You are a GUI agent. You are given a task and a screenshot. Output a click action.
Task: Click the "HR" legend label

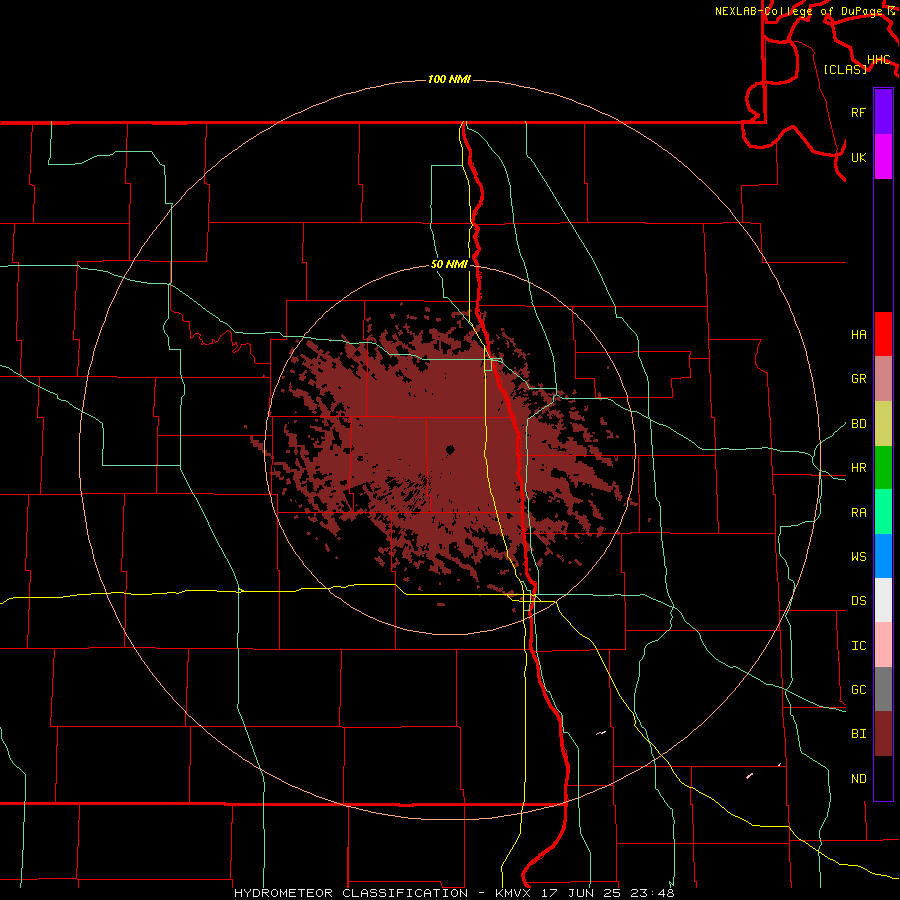pyautogui.click(x=858, y=468)
